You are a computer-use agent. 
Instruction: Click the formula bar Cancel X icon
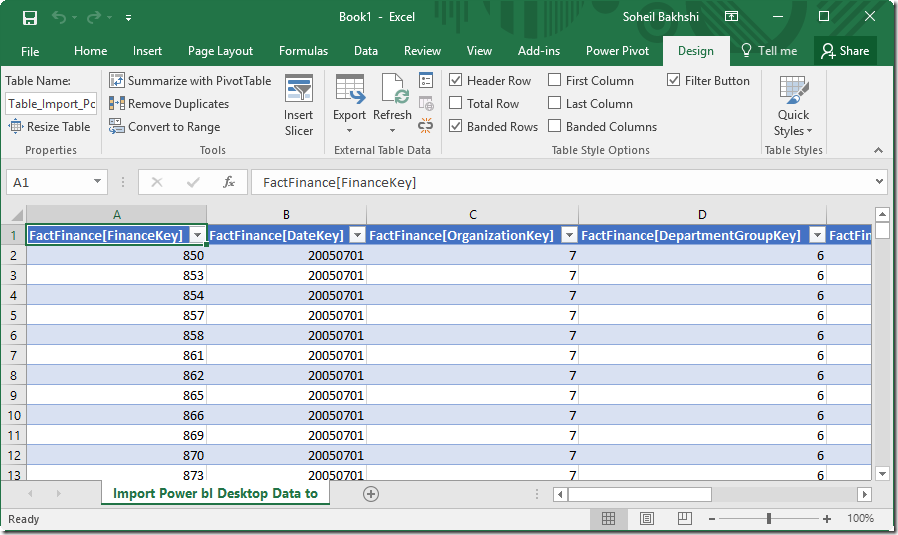point(156,182)
